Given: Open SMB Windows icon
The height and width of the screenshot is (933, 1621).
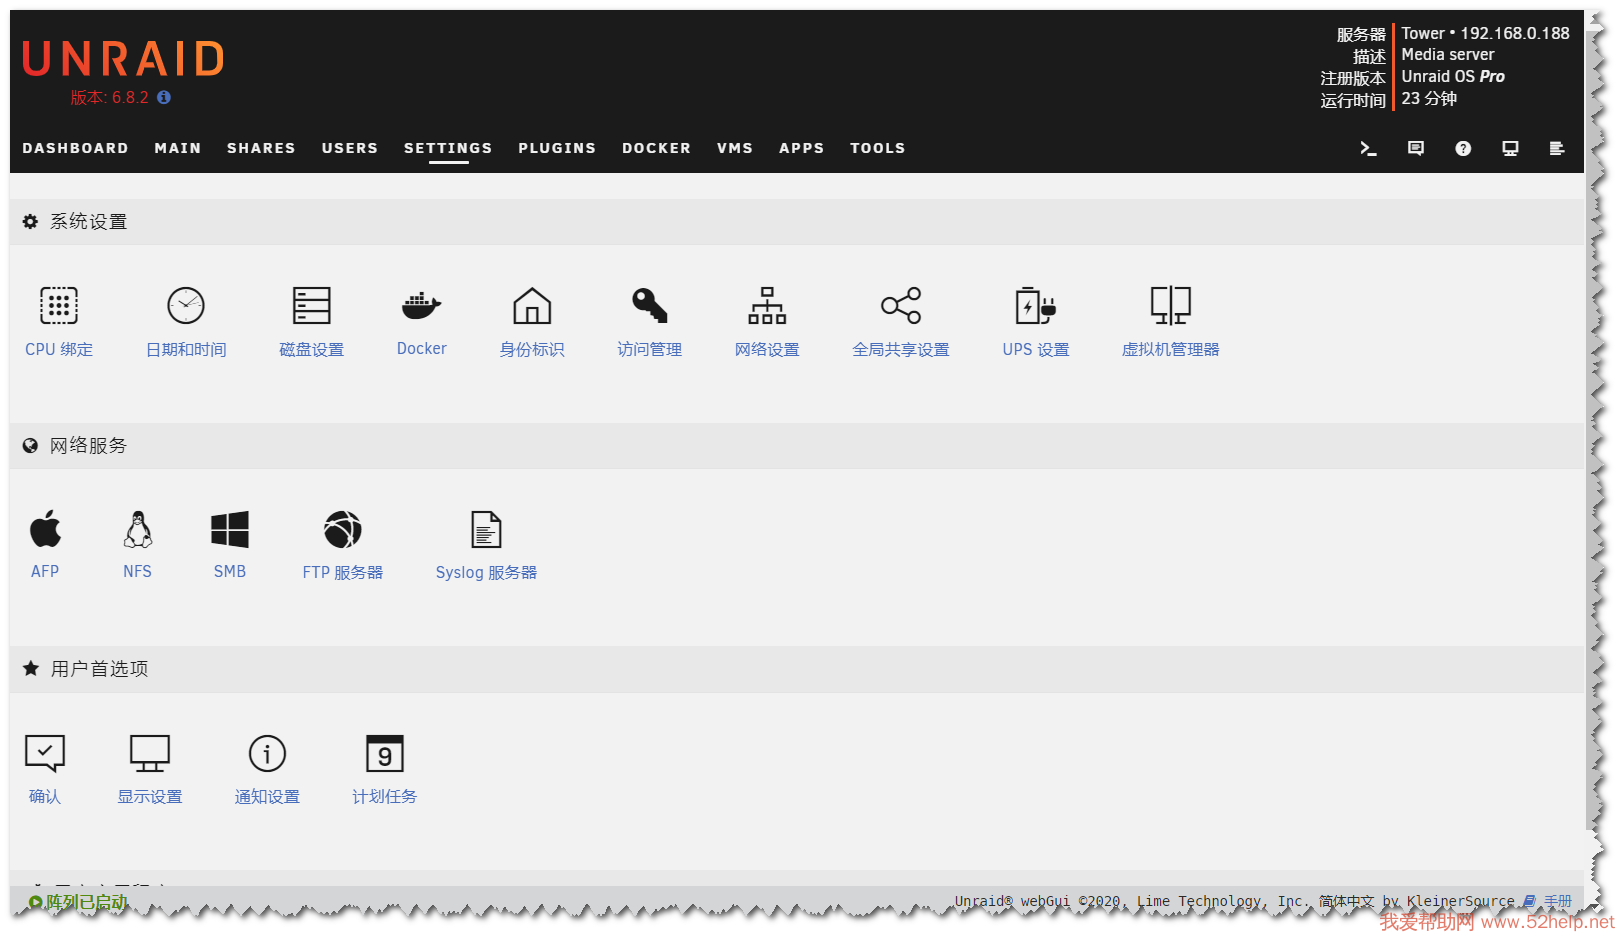Looking at the screenshot, I should (x=230, y=529).
